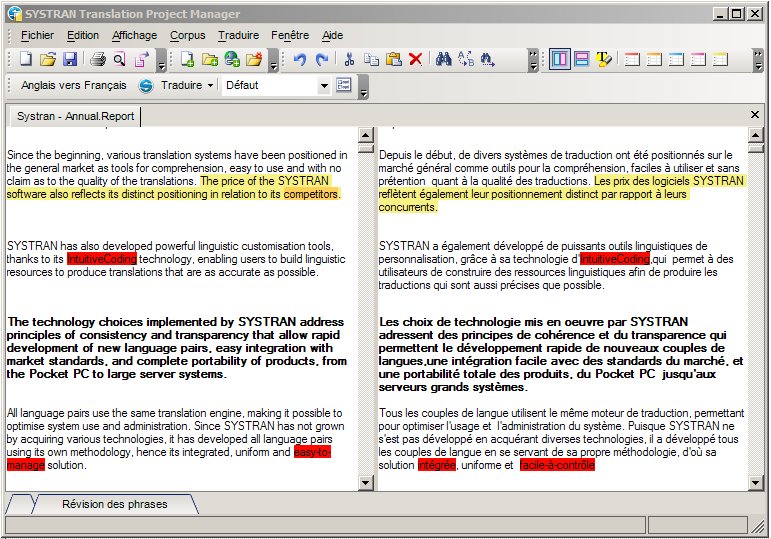This screenshot has height=539, width=771.
Task: Add a new file to project icon
Action: [187, 60]
